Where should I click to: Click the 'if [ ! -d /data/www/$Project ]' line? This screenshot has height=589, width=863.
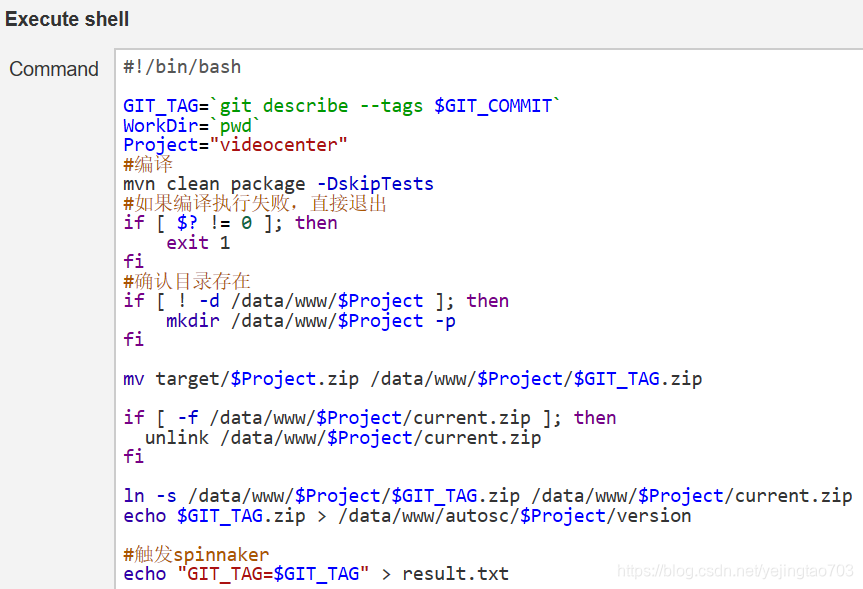[x=316, y=301]
